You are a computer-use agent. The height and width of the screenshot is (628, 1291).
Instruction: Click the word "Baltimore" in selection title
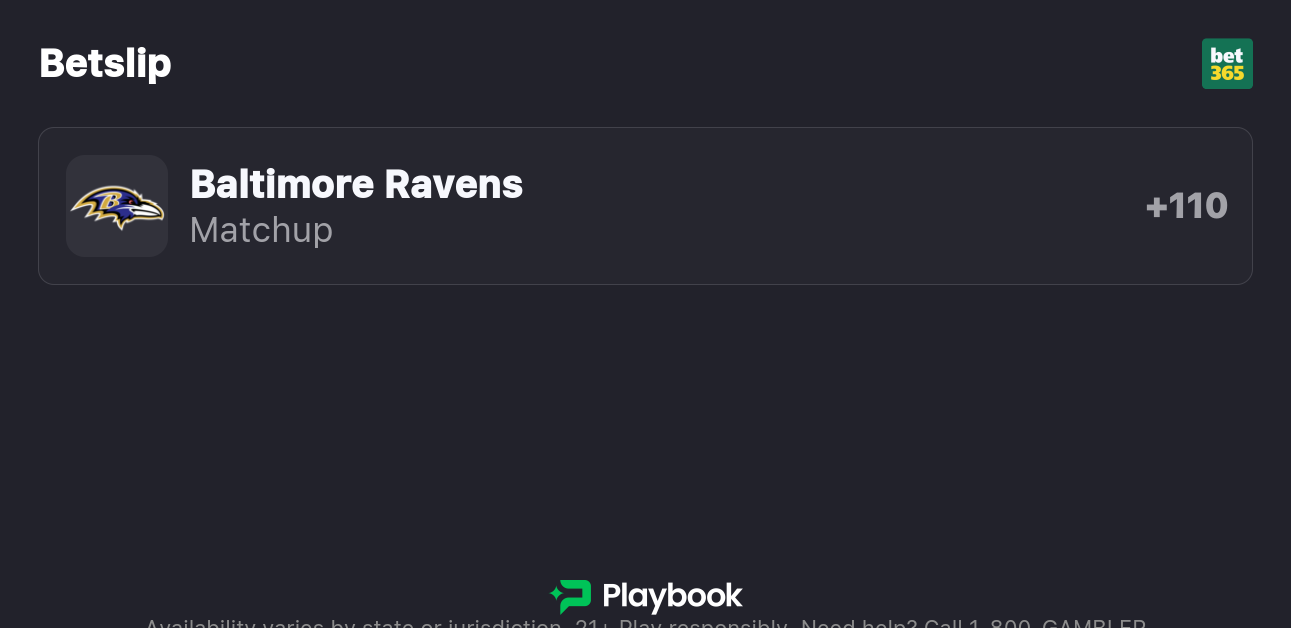coord(281,184)
